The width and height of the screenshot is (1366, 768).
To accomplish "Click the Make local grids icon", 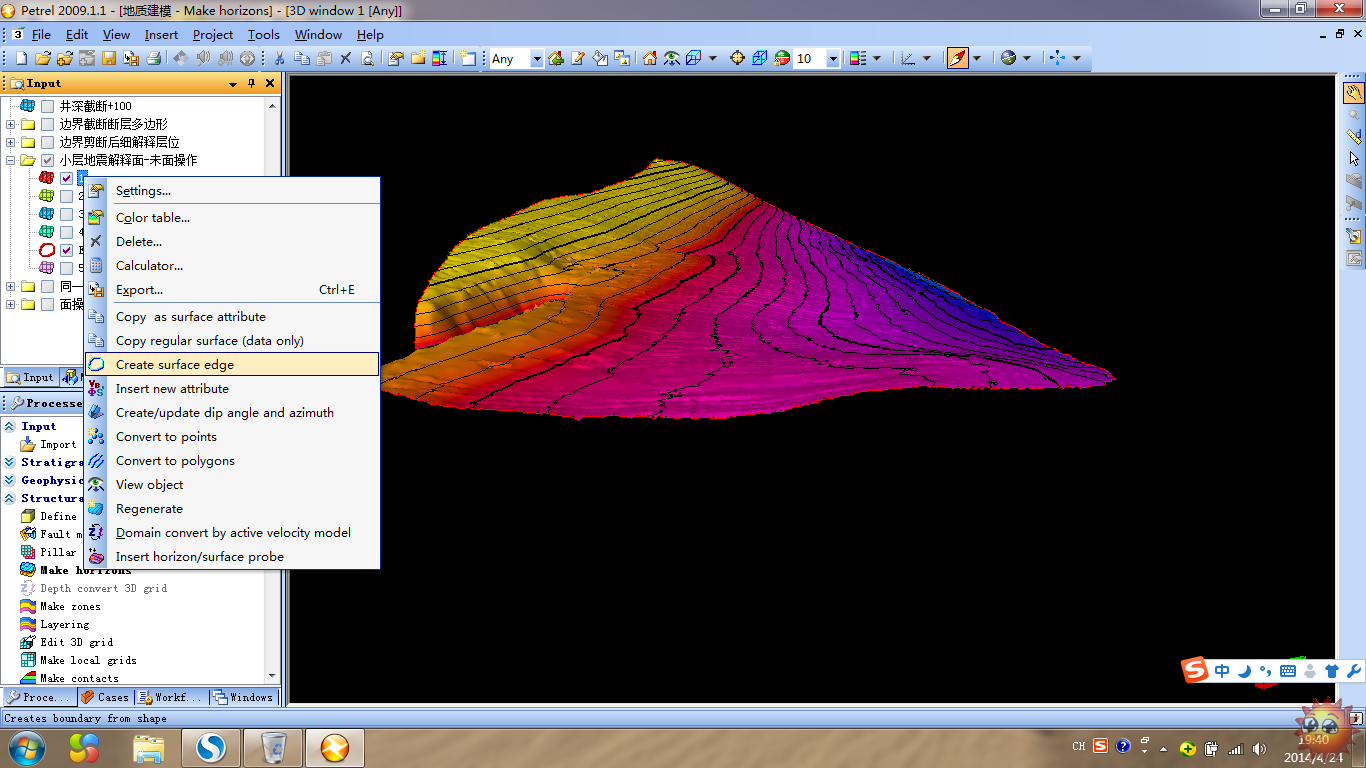I will click(28, 660).
